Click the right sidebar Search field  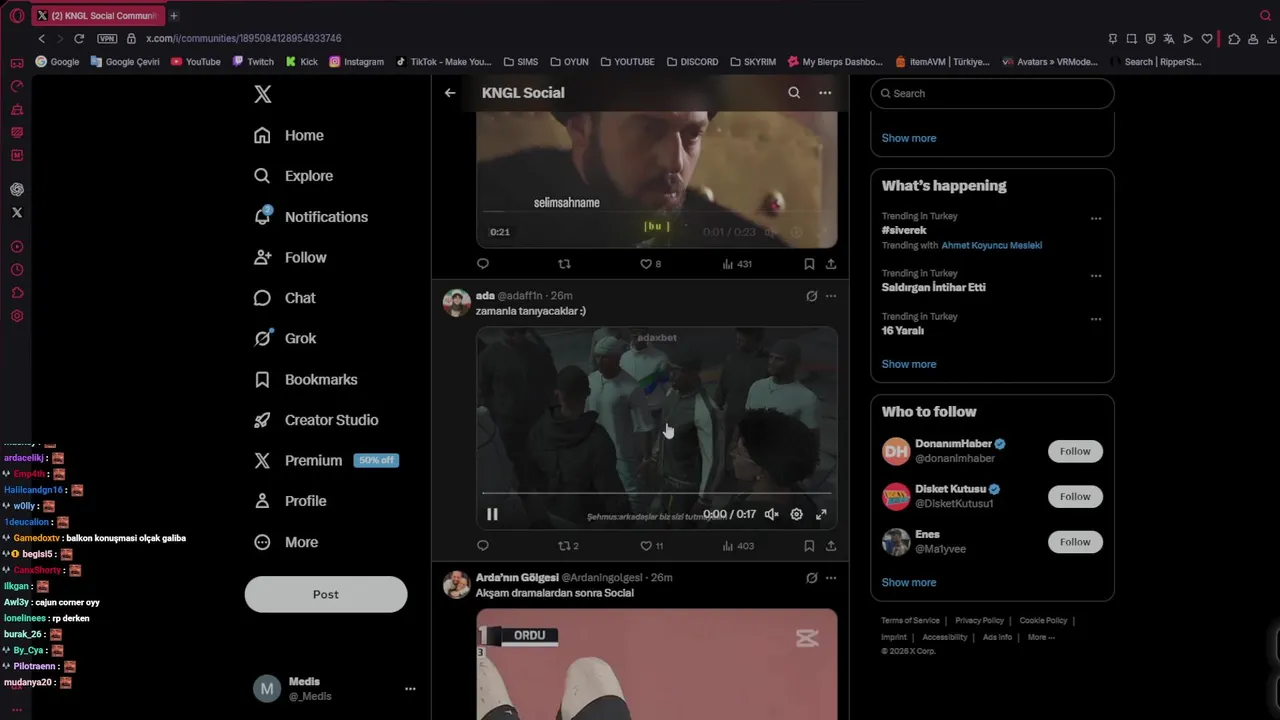[992, 93]
